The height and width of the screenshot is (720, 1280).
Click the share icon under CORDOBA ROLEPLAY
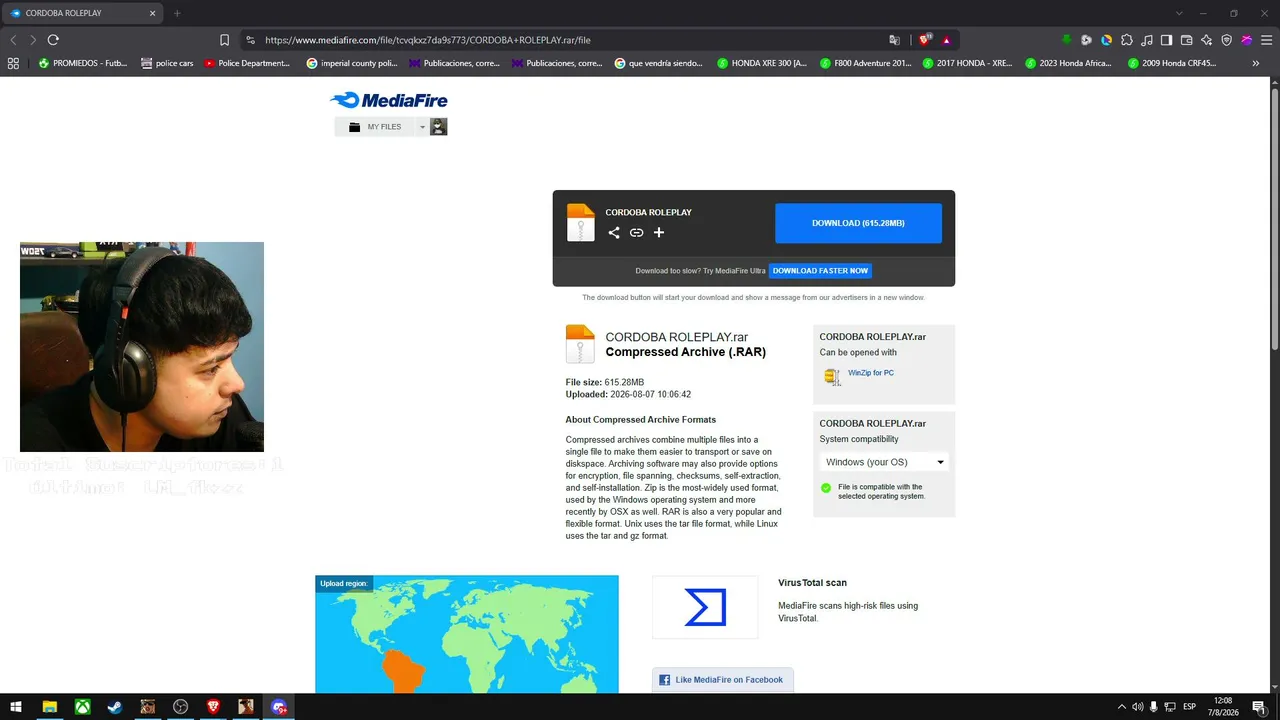click(614, 233)
